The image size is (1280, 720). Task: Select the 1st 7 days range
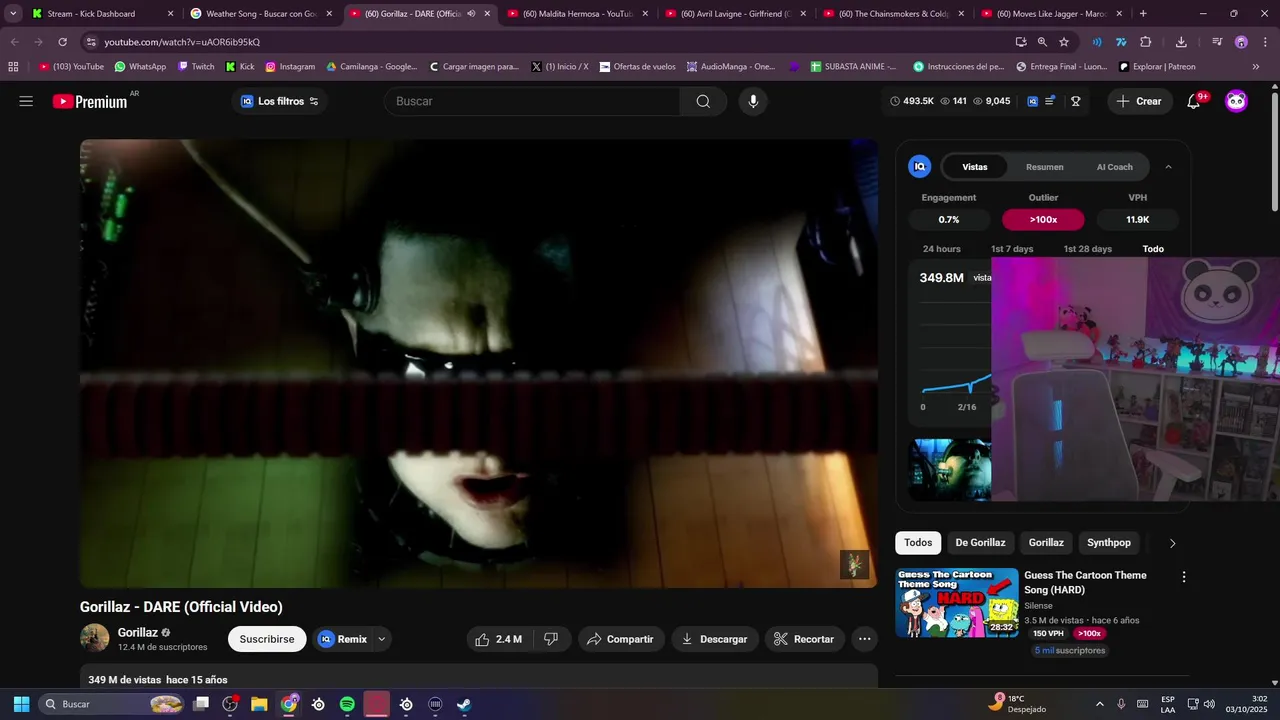coord(1012,249)
